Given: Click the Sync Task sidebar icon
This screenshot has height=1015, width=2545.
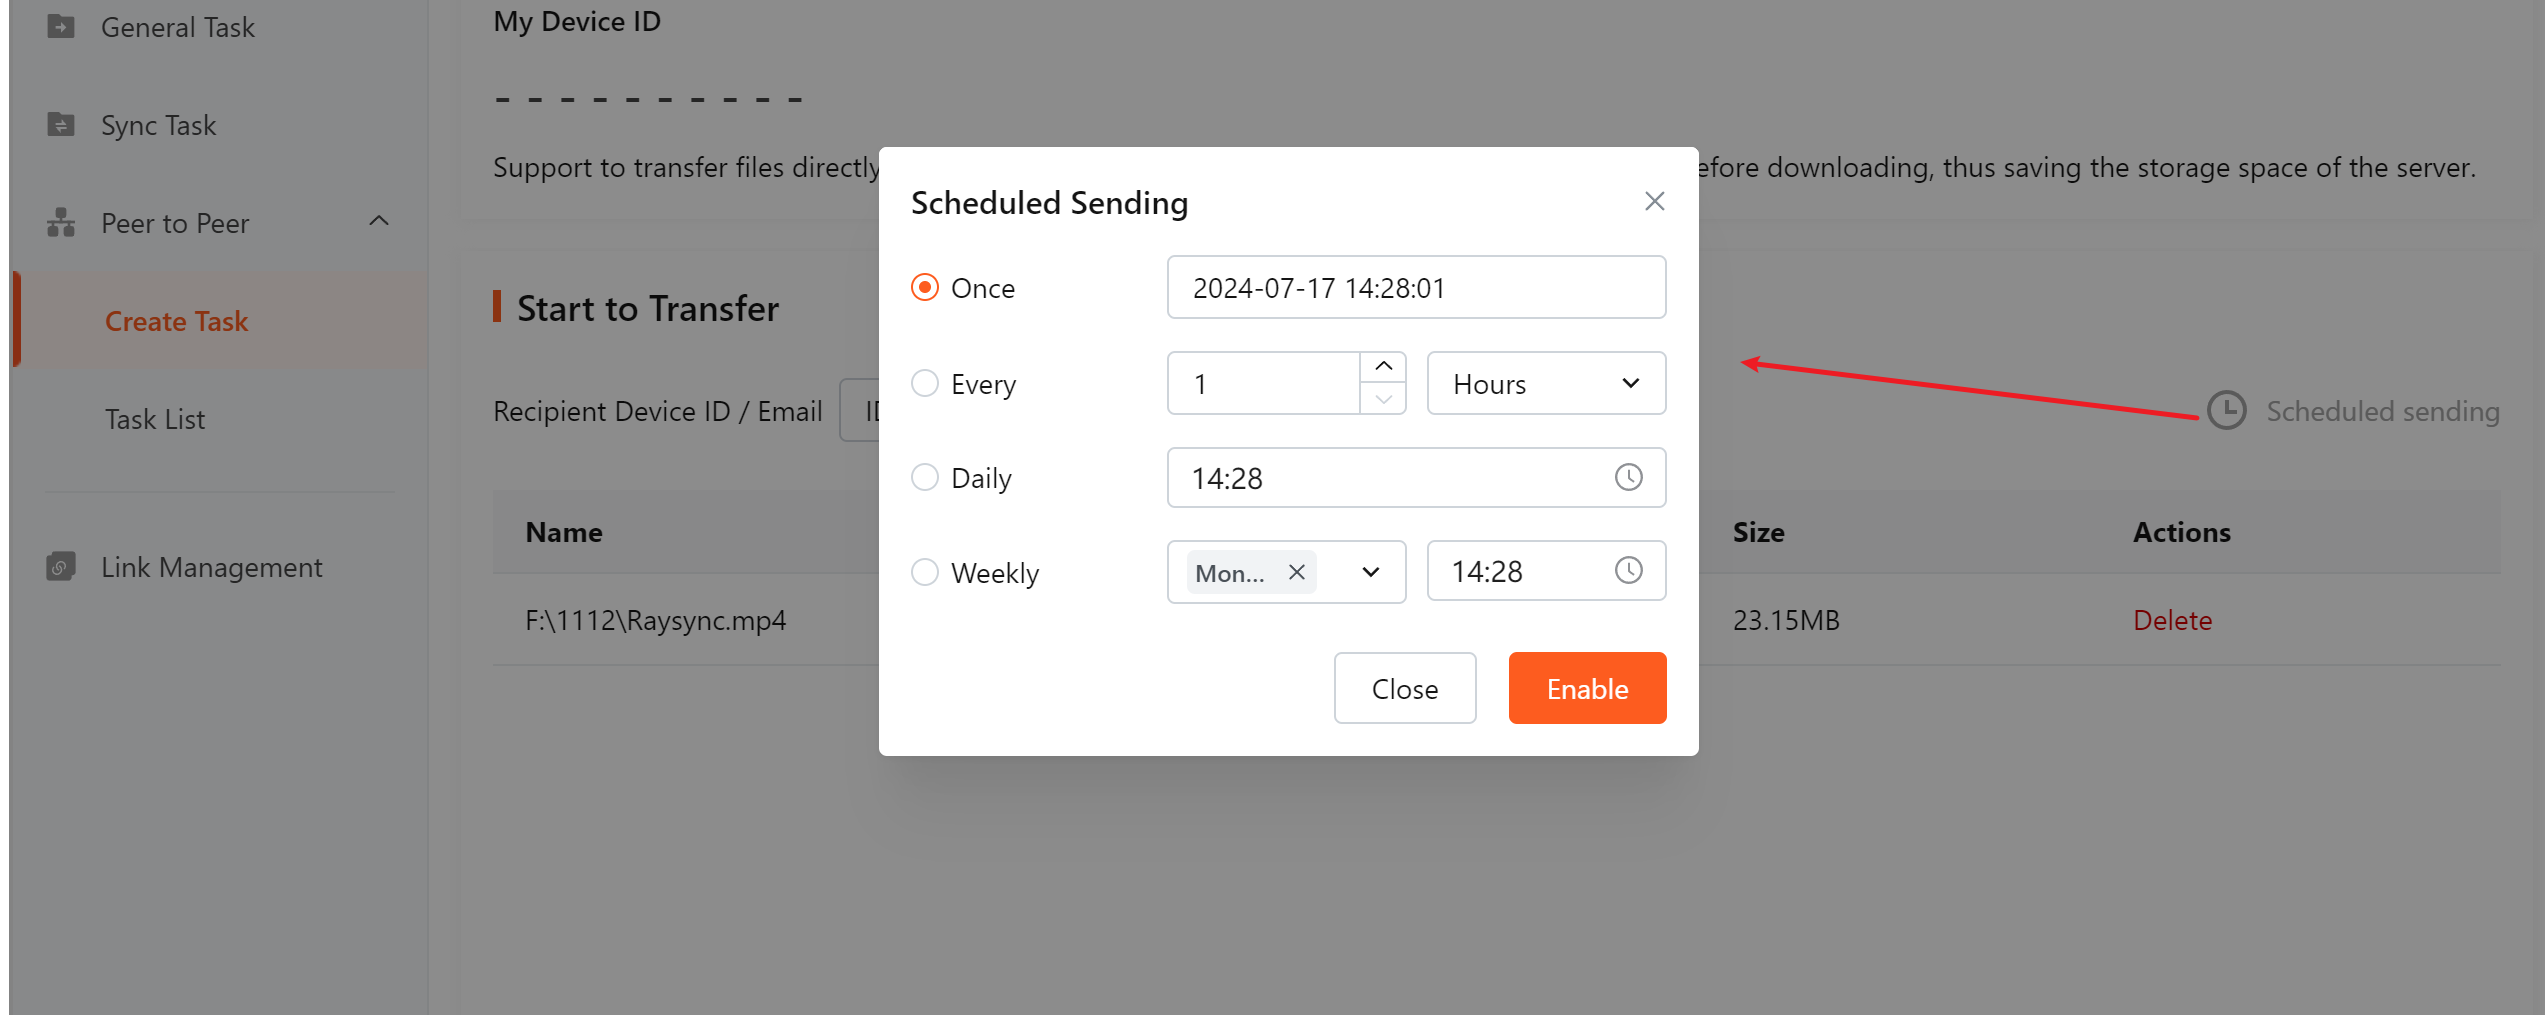Looking at the screenshot, I should (61, 125).
